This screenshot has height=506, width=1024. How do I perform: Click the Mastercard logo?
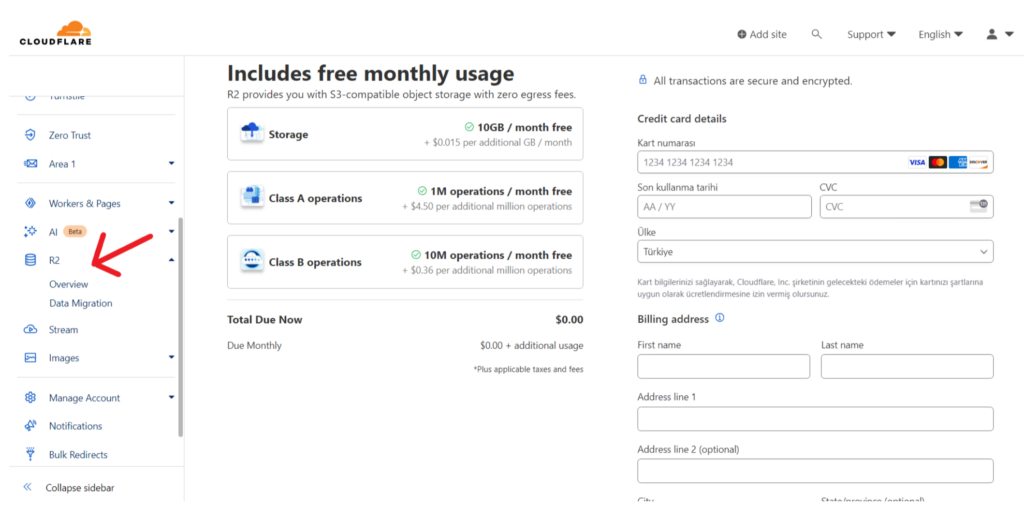click(938, 162)
